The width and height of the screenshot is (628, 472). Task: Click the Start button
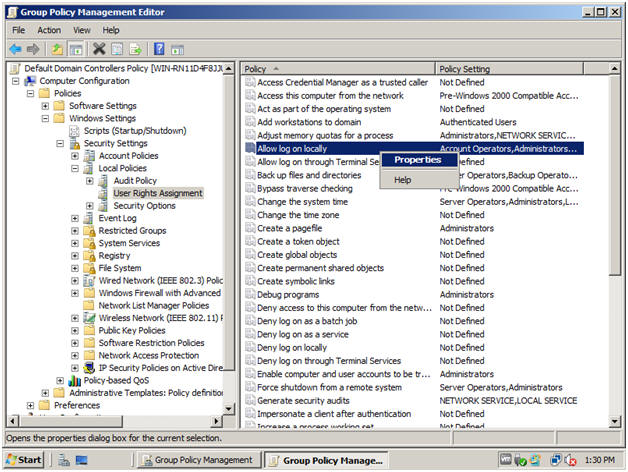pos(24,460)
